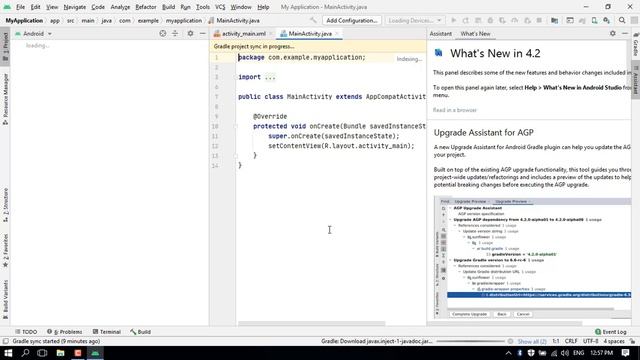Click the taskbar search magnifier
Viewport: 640px width, 360px height.
[x=25, y=353]
